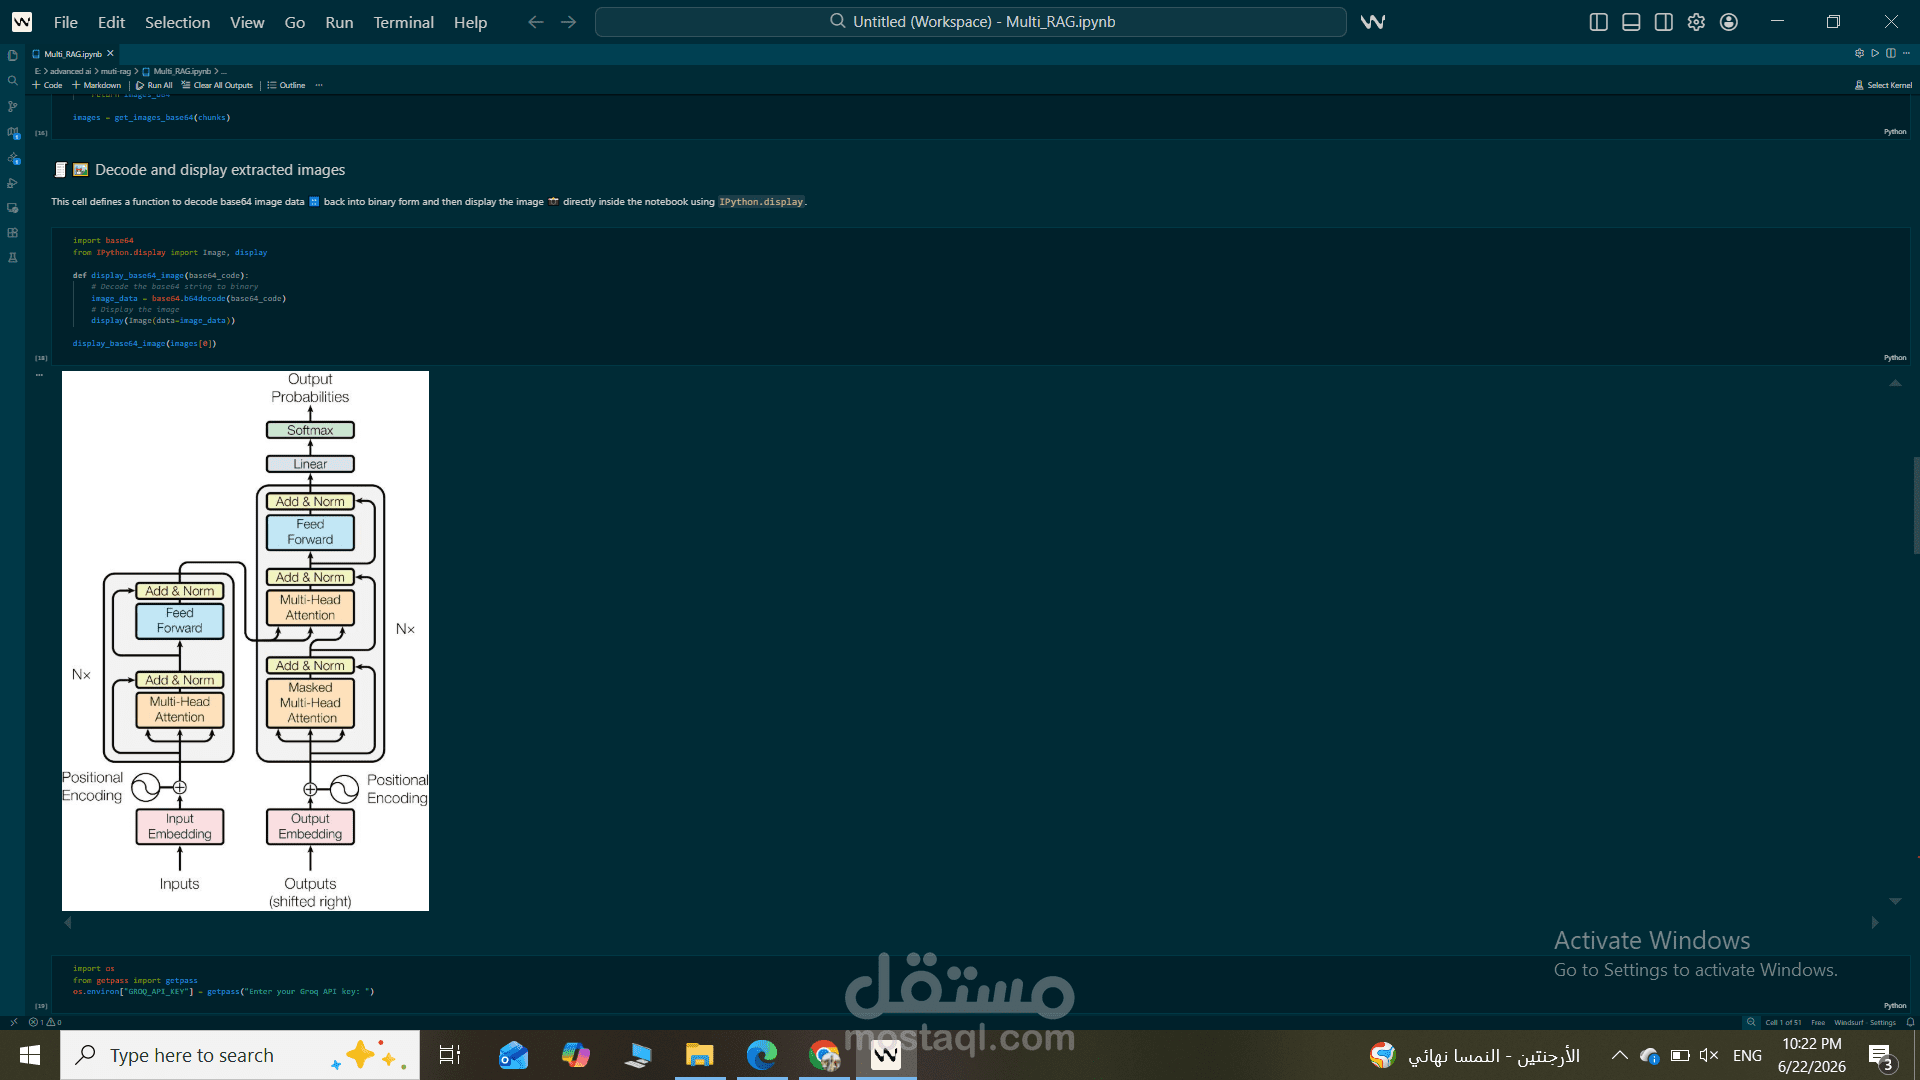This screenshot has height=1080, width=1920.
Task: Open the settings gear in the title bar
Action: 1696,22
